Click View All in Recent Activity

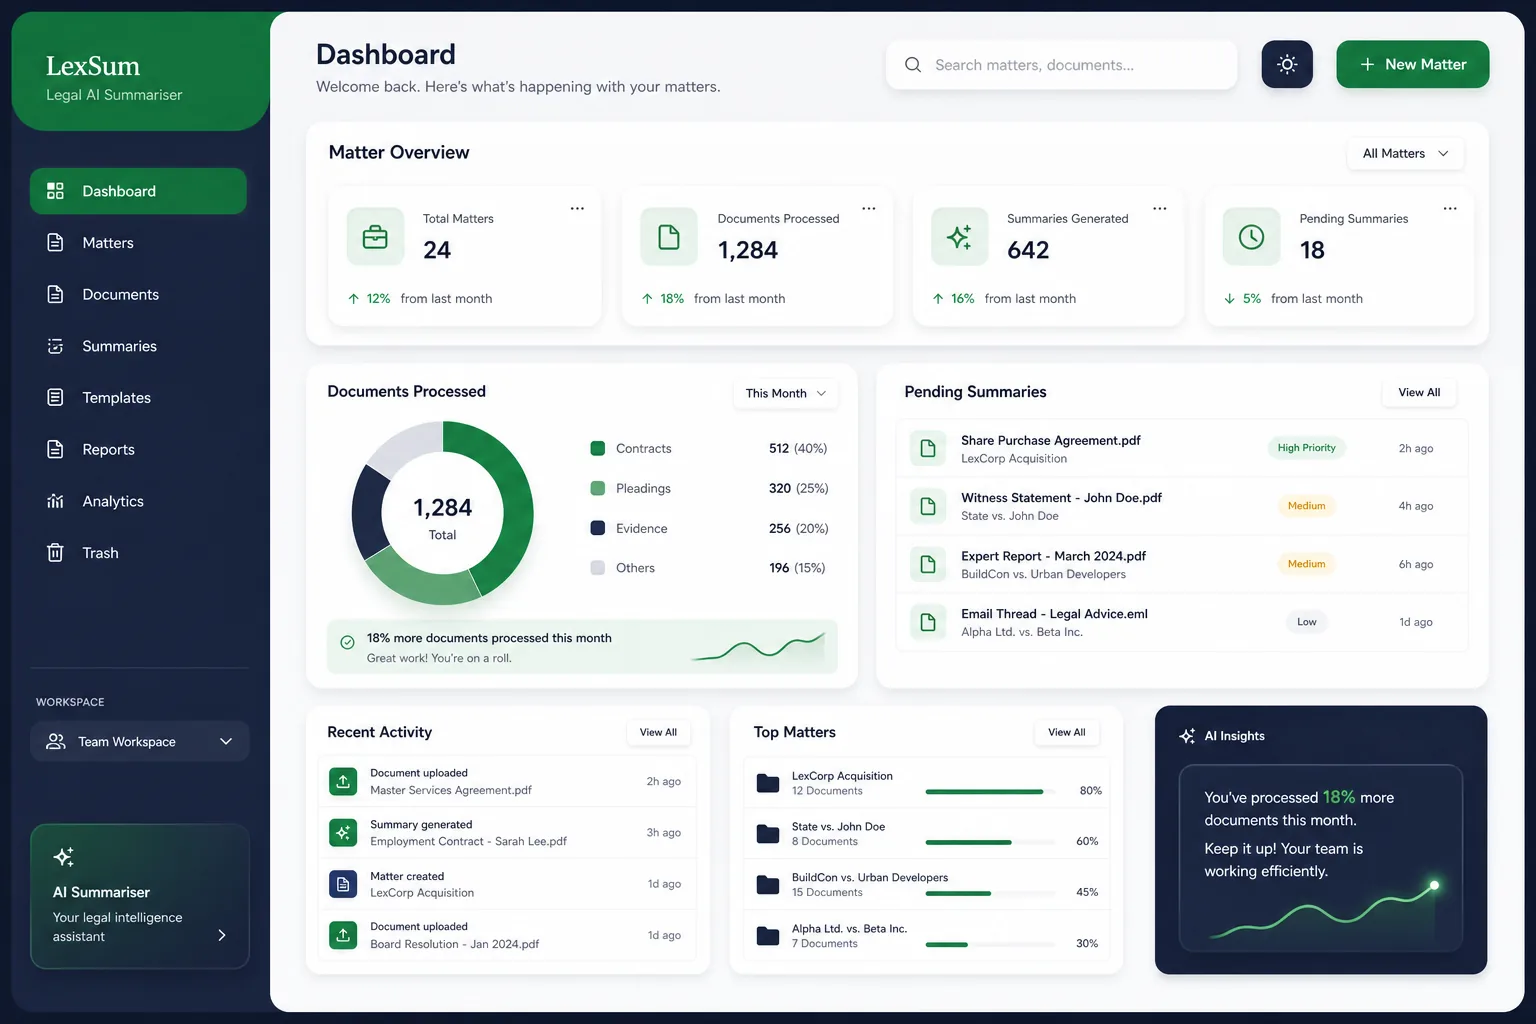pyautogui.click(x=658, y=732)
